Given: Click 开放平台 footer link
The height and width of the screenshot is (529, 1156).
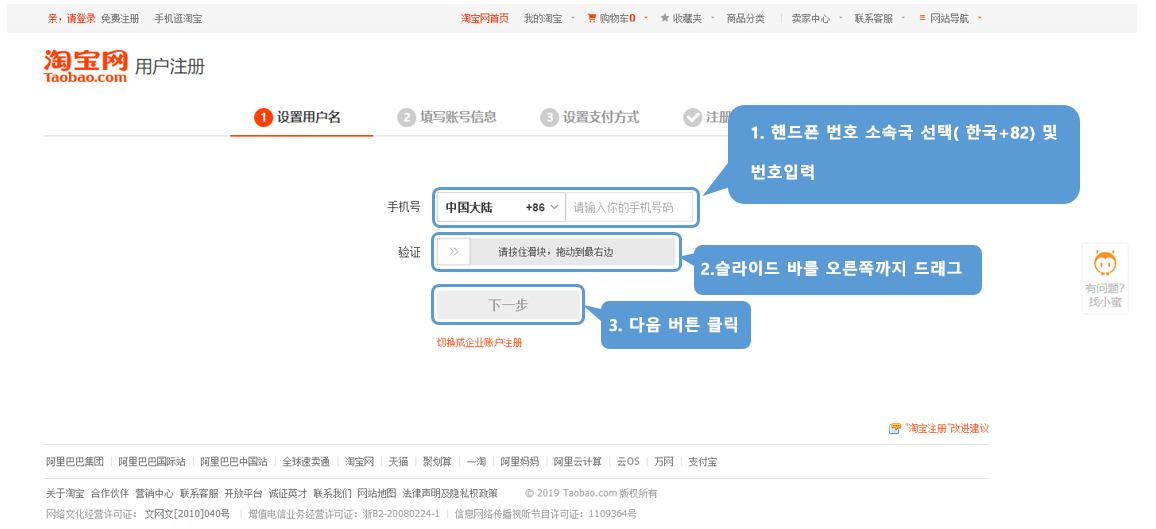Looking at the screenshot, I should pyautogui.click(x=243, y=493).
